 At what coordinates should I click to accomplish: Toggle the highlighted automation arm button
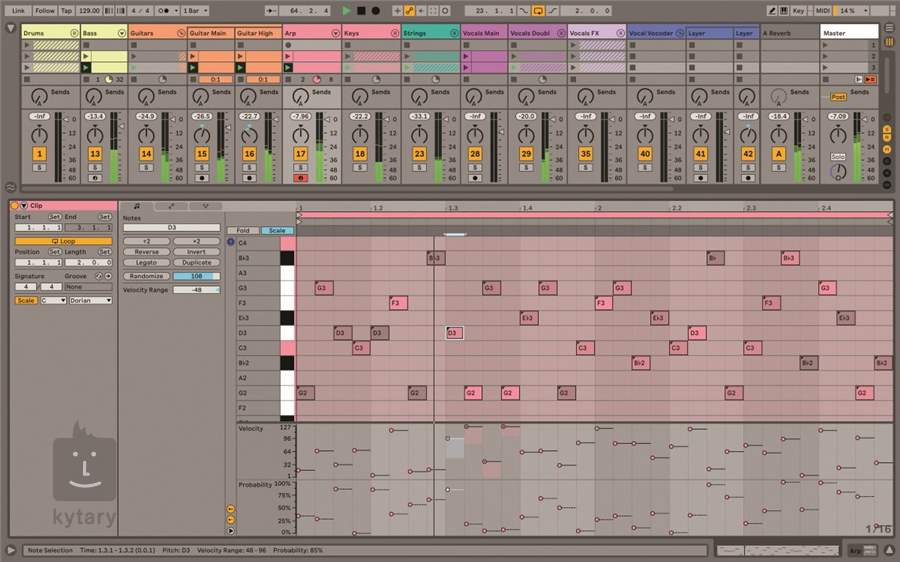point(410,10)
